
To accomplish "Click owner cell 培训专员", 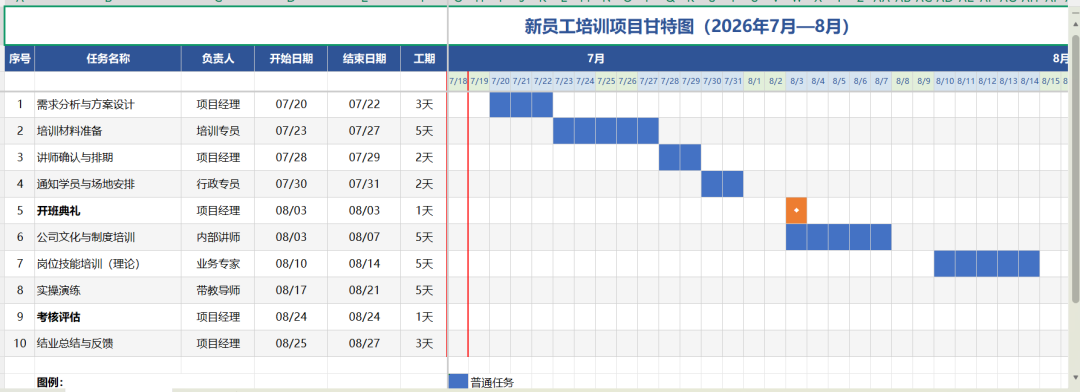I will click(218, 131).
